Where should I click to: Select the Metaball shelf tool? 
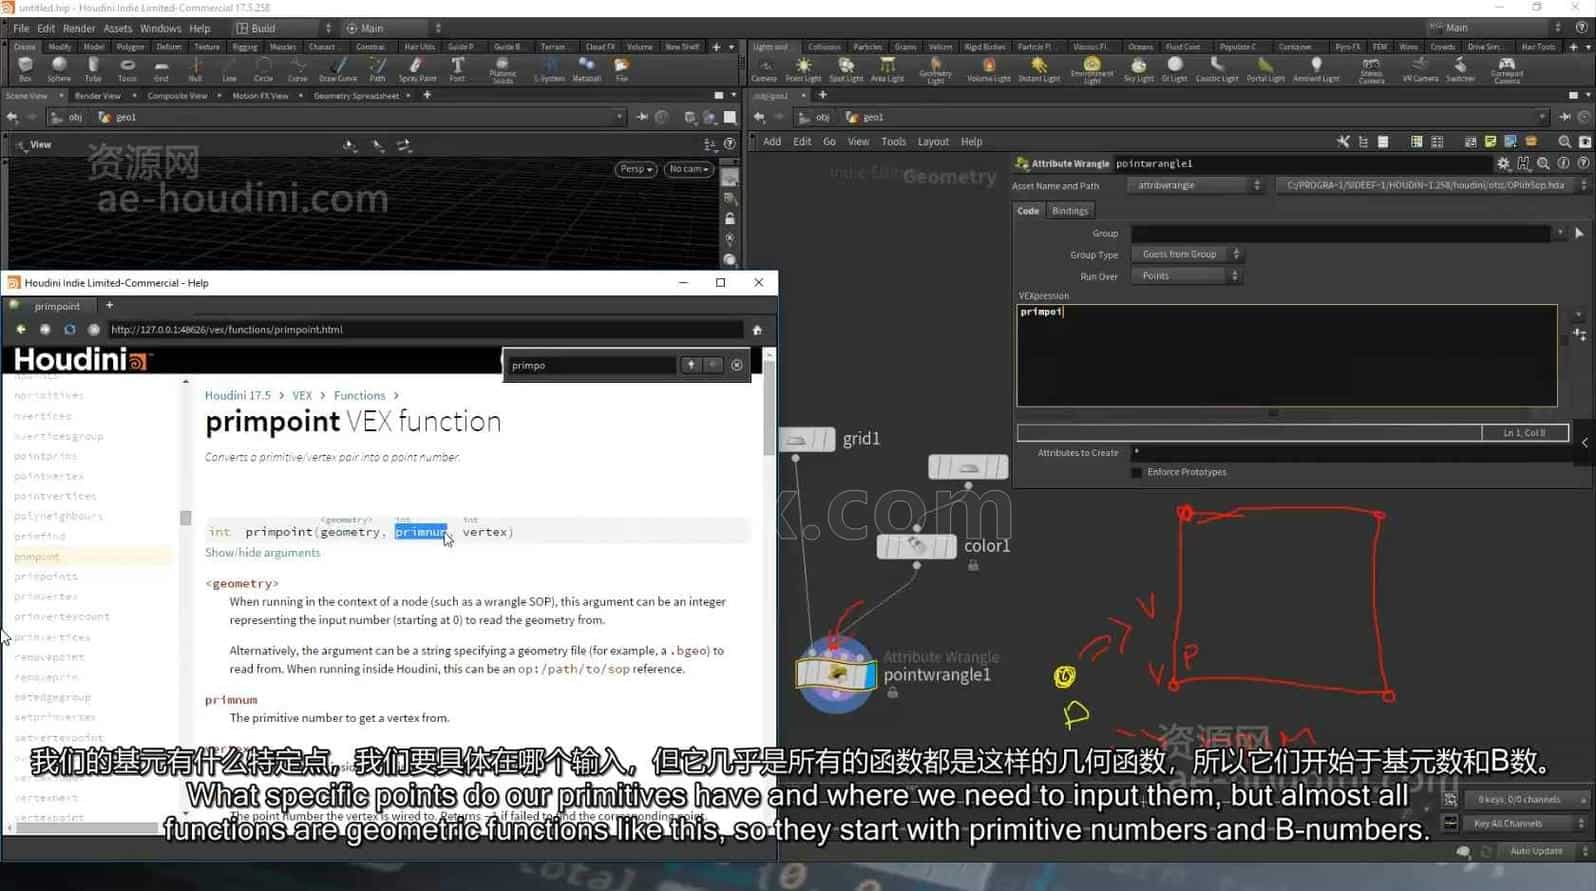click(x=587, y=69)
